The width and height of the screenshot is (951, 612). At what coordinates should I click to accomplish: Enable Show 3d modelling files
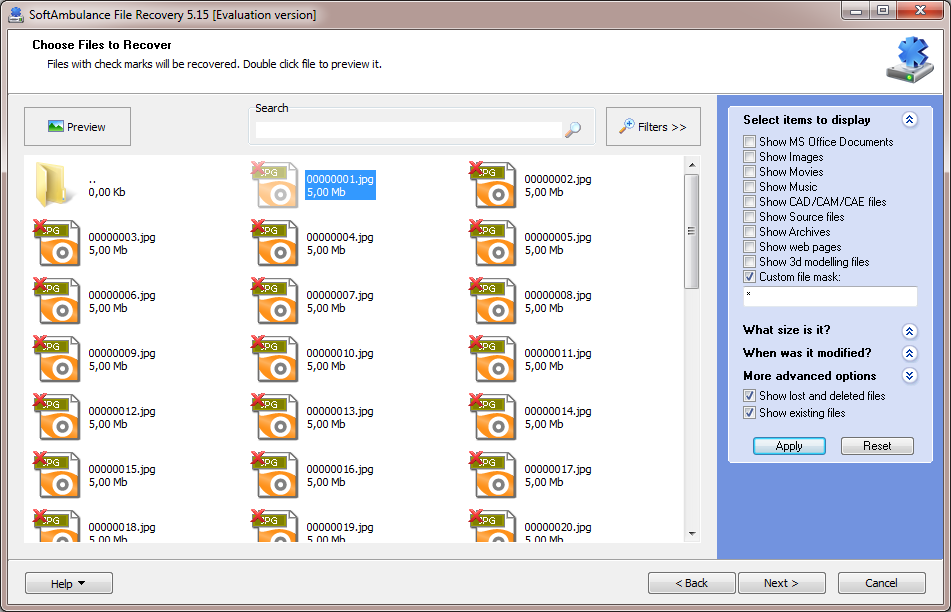(x=750, y=262)
